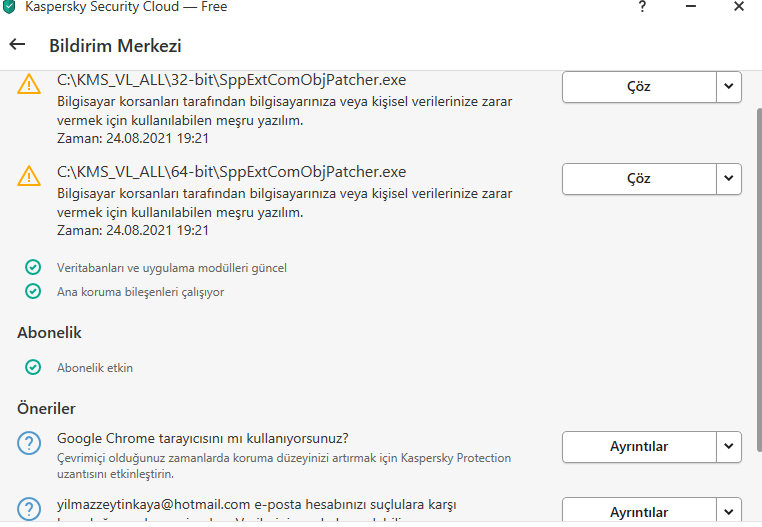Click warning triangle beside the 32-bit SppExtComObjPatcher entry
Screen dimensions: 762x527
pyautogui.click(x=29, y=84)
